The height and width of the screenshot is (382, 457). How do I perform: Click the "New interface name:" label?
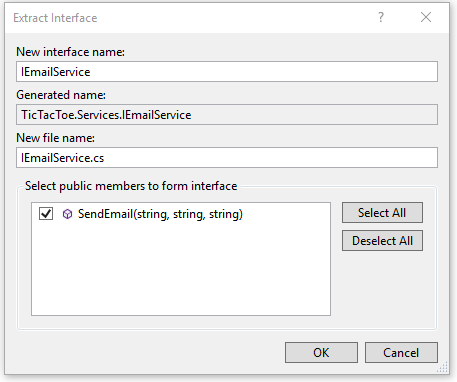coord(70,52)
